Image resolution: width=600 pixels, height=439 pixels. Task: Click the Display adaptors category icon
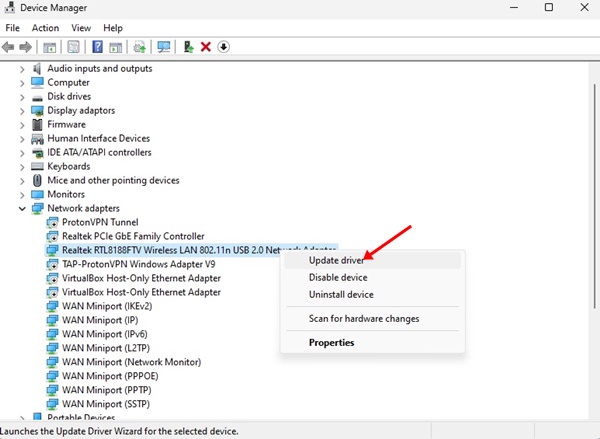[37, 111]
